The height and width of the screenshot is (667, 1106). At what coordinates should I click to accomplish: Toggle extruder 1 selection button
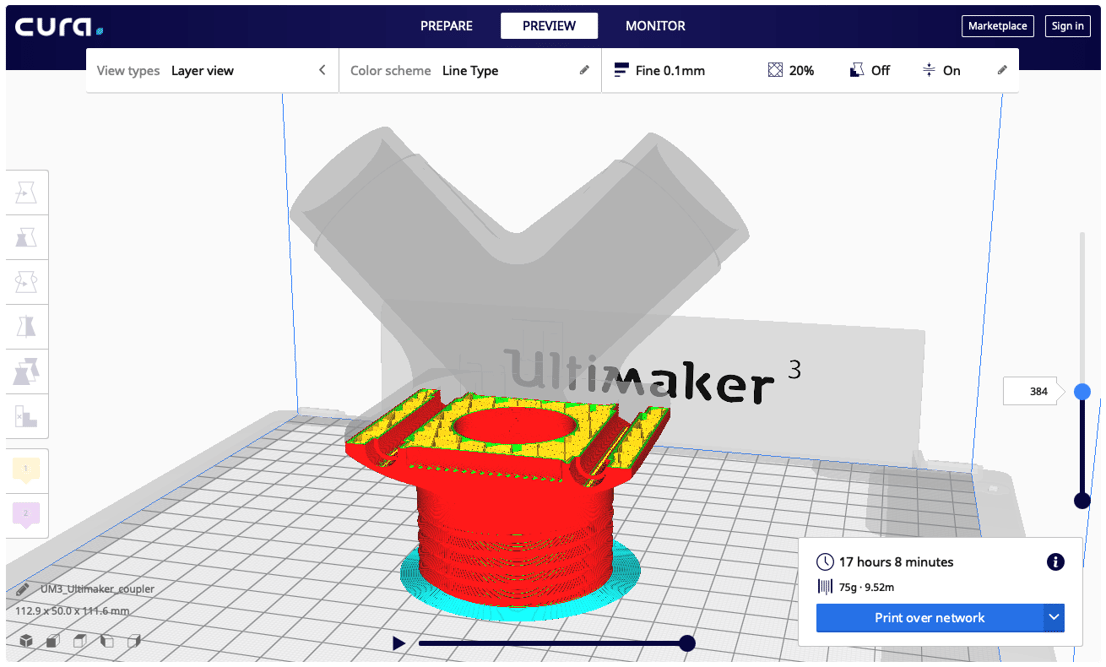click(26, 470)
